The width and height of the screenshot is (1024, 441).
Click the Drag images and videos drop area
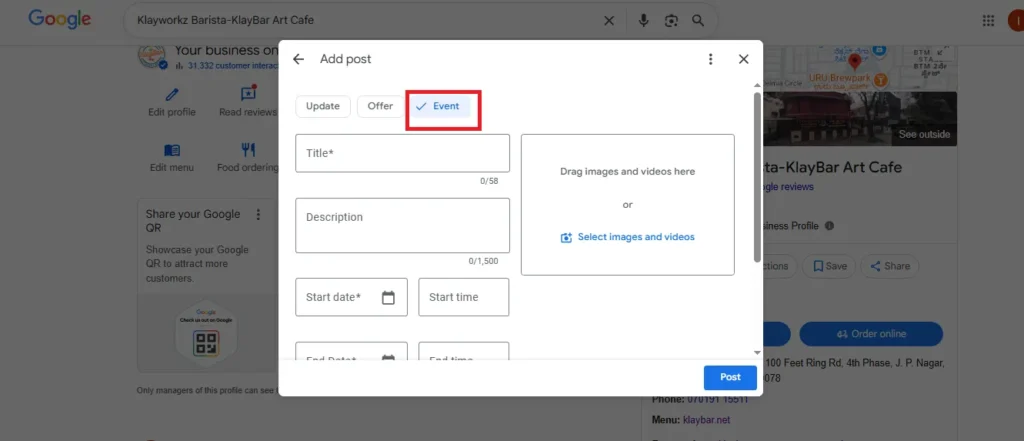coord(628,204)
